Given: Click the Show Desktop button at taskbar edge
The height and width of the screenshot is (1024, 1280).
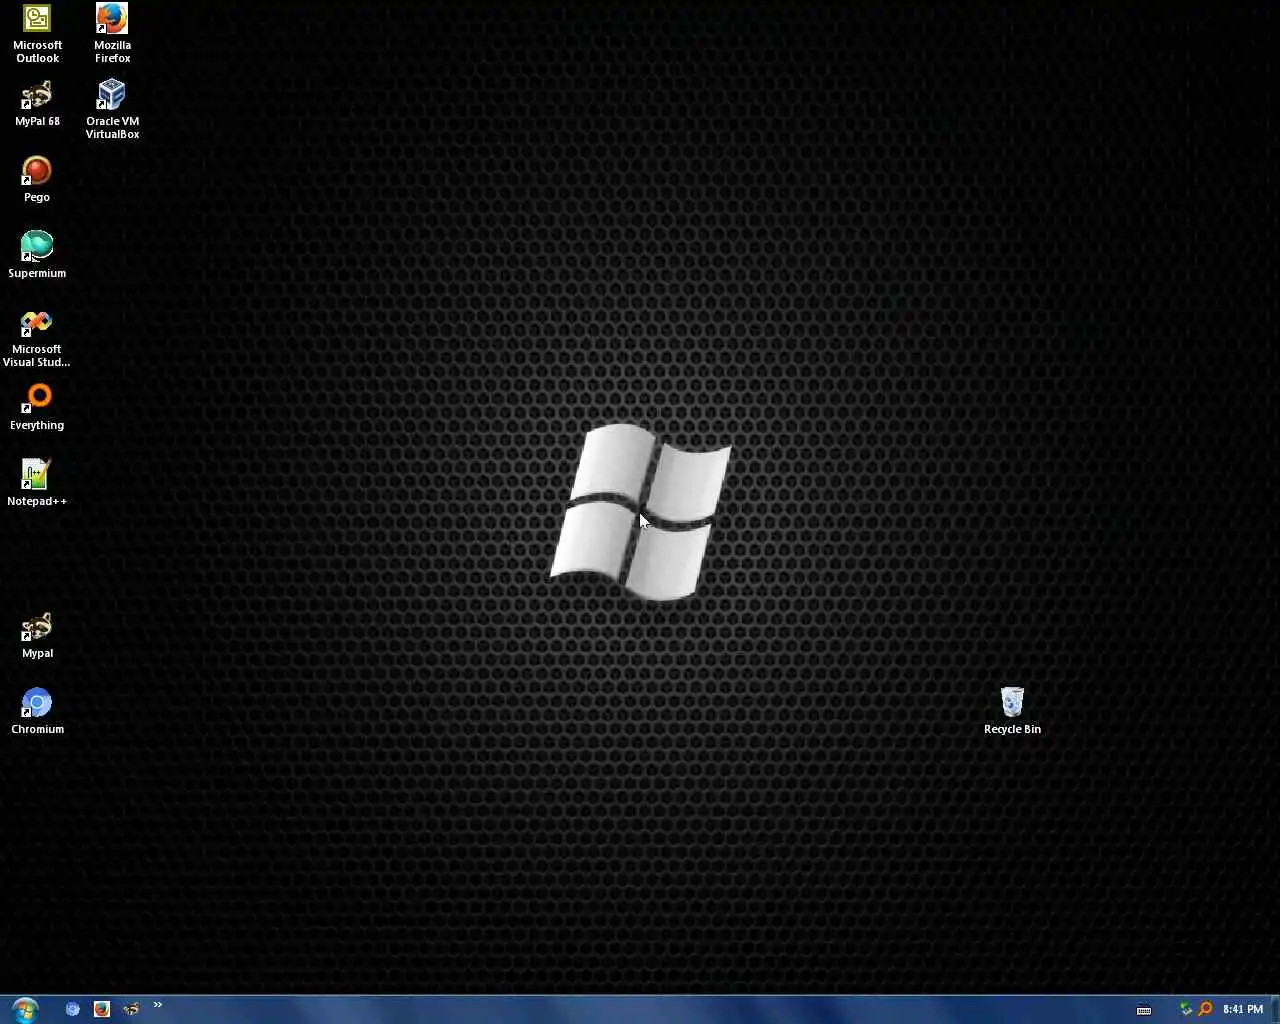Looking at the screenshot, I should click(x=1275, y=1009).
